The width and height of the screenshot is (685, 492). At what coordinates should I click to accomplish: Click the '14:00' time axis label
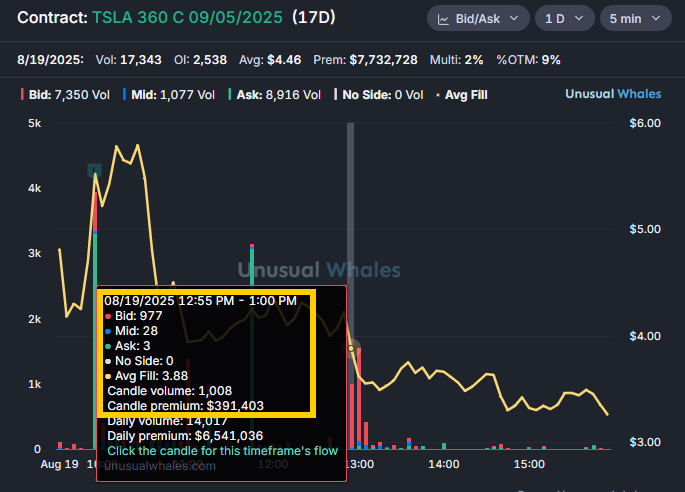443,464
